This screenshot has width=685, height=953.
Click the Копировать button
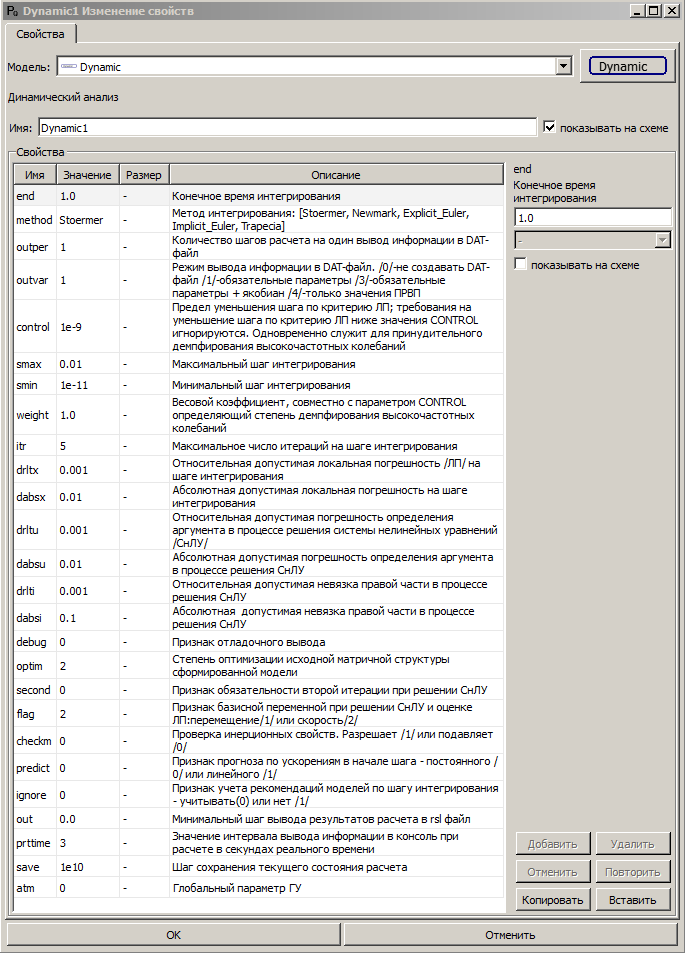[x=551, y=899]
